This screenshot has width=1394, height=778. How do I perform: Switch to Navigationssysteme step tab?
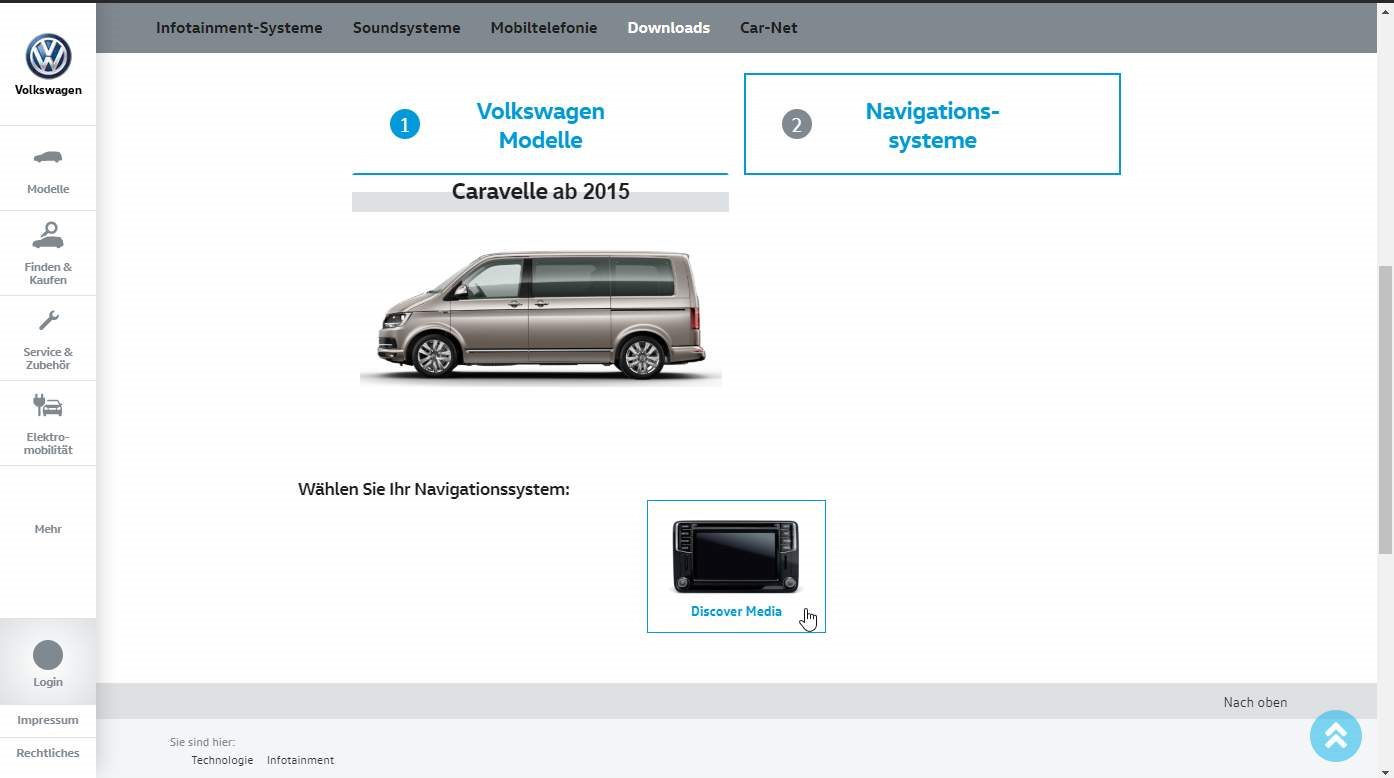coord(932,124)
